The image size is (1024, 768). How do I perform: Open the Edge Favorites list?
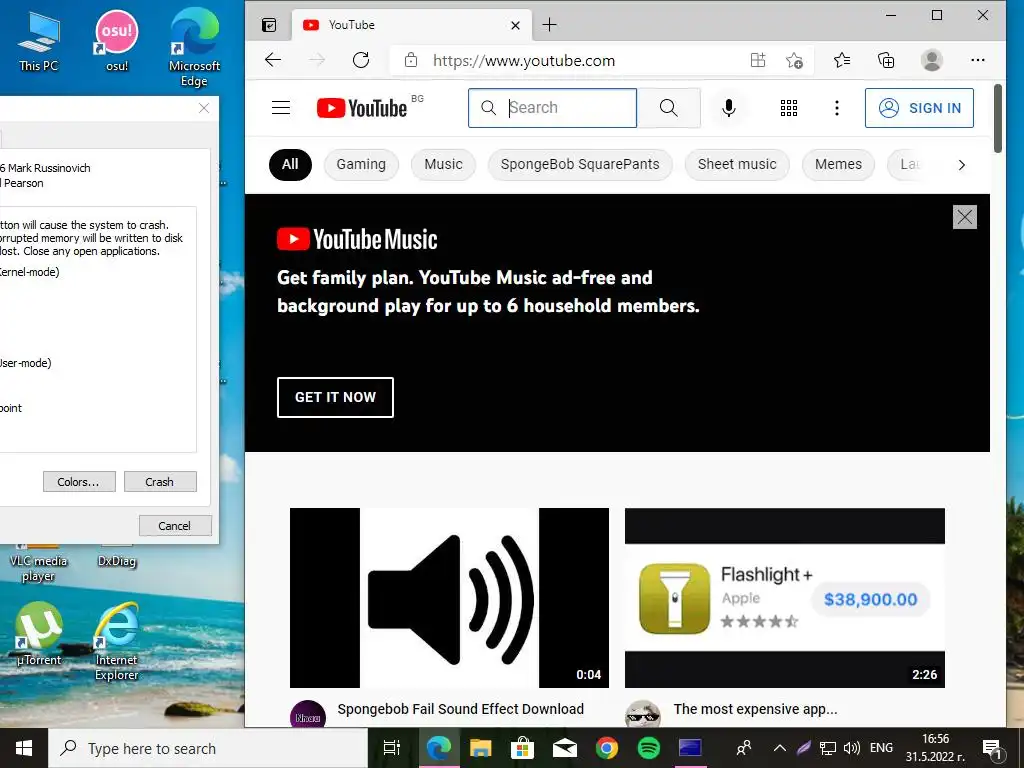point(842,60)
